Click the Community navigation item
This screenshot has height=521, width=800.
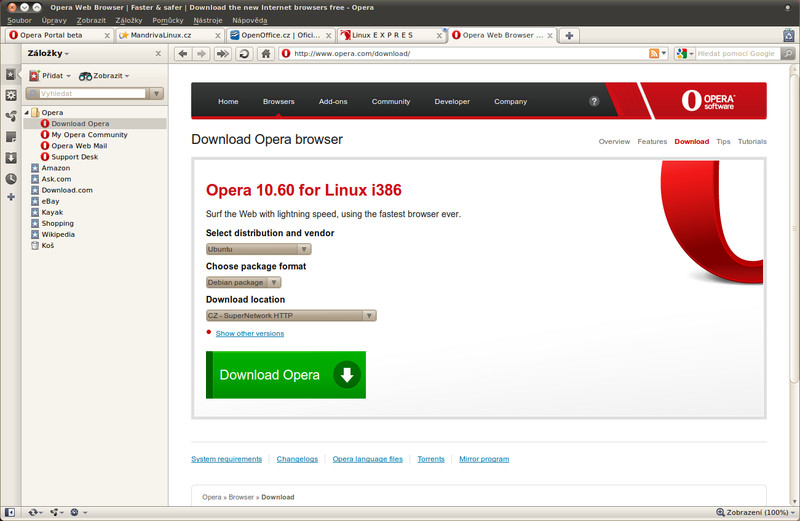click(x=391, y=102)
